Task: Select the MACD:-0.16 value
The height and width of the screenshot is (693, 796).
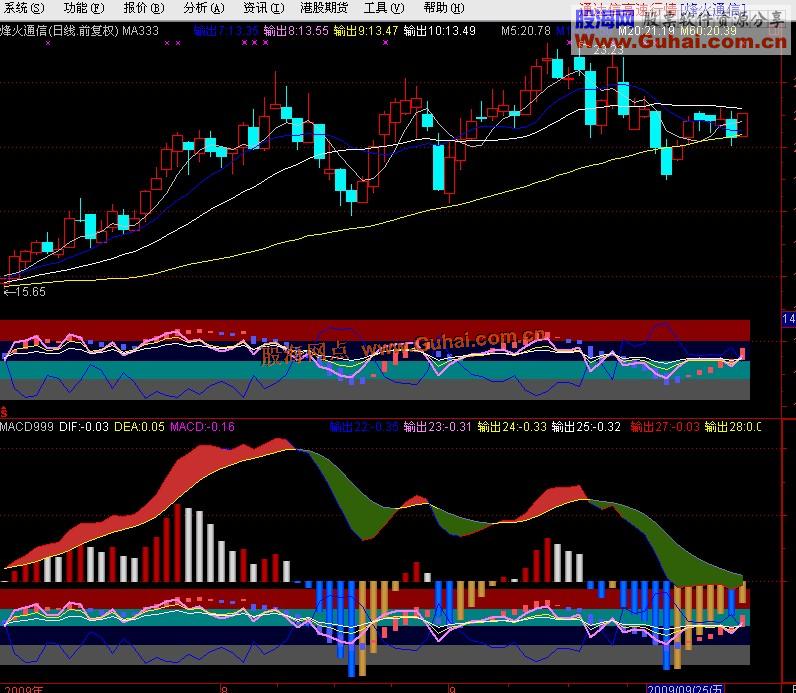Action: (202, 427)
